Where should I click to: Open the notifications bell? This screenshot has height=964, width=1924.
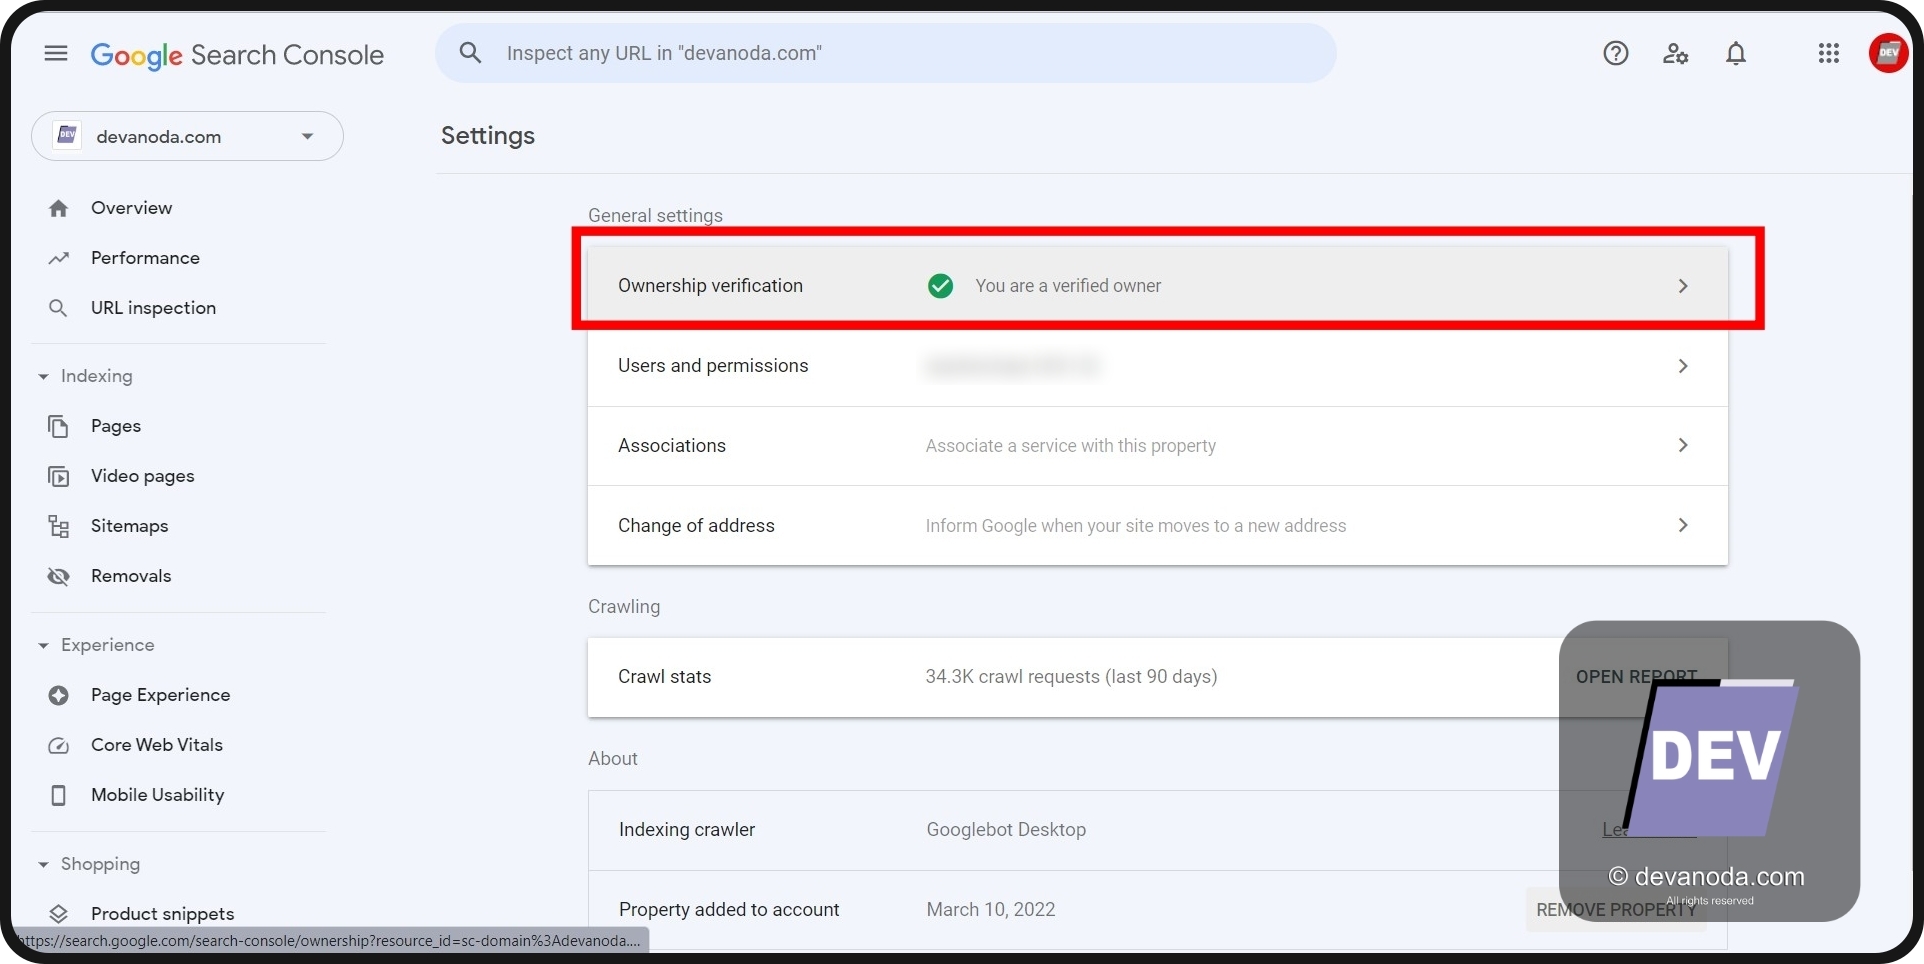(1736, 53)
